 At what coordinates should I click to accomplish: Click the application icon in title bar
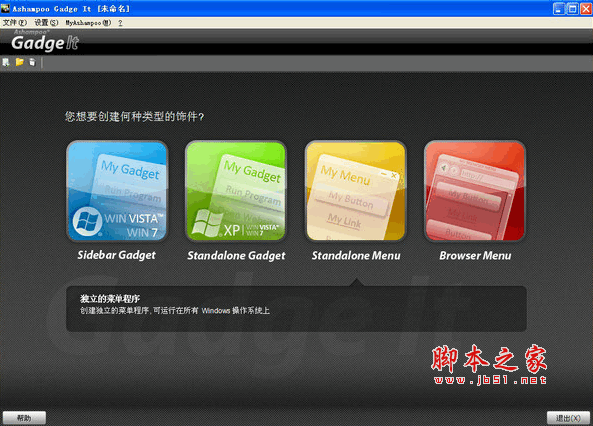pos(5,8)
